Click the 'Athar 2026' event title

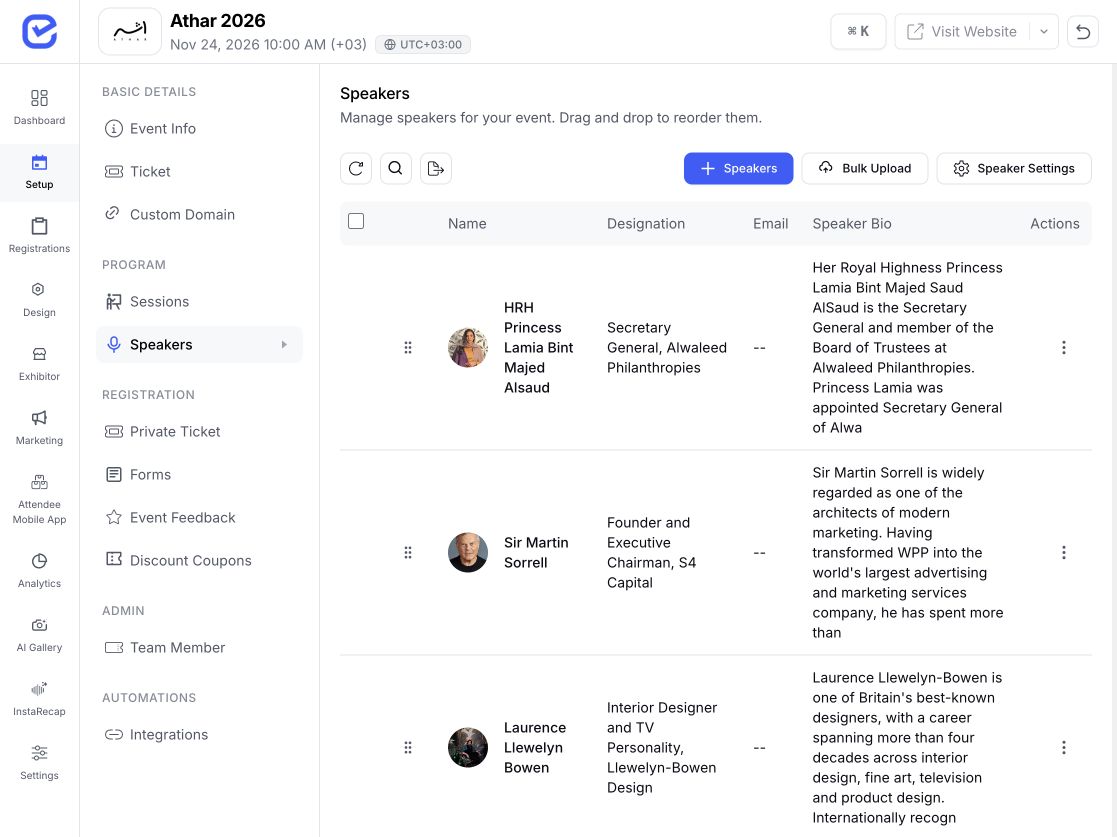(217, 21)
